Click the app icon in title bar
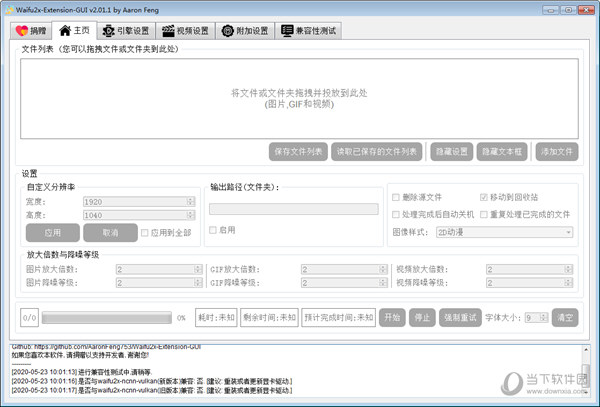This screenshot has height=407, width=600. tap(9, 10)
